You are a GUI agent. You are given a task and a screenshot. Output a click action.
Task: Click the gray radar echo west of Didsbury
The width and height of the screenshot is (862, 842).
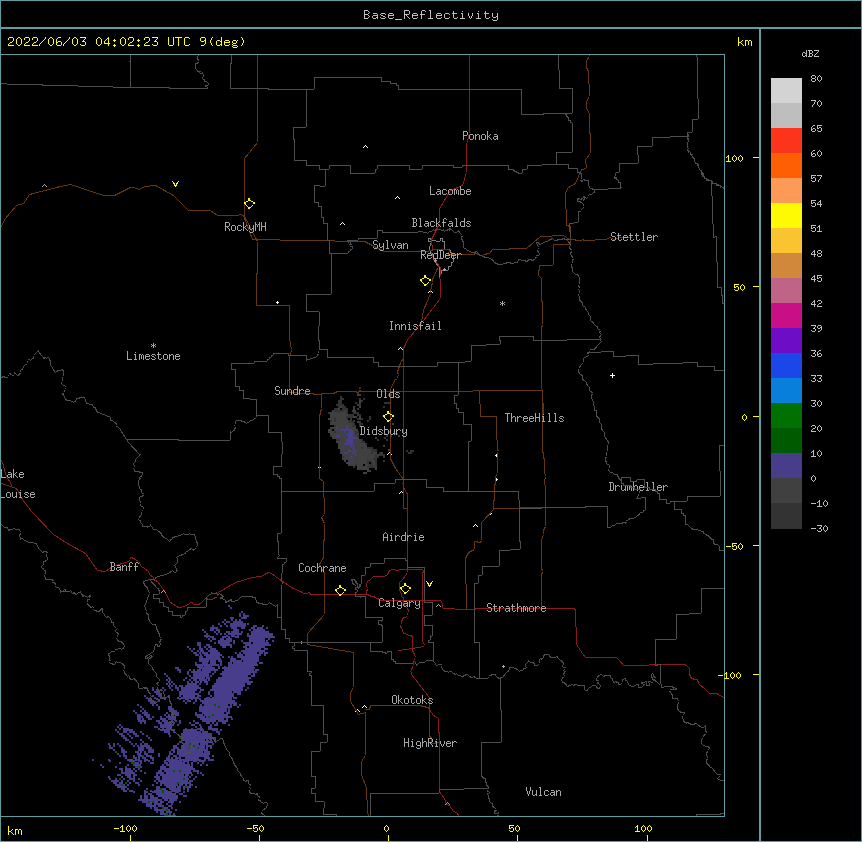pyautogui.click(x=351, y=438)
